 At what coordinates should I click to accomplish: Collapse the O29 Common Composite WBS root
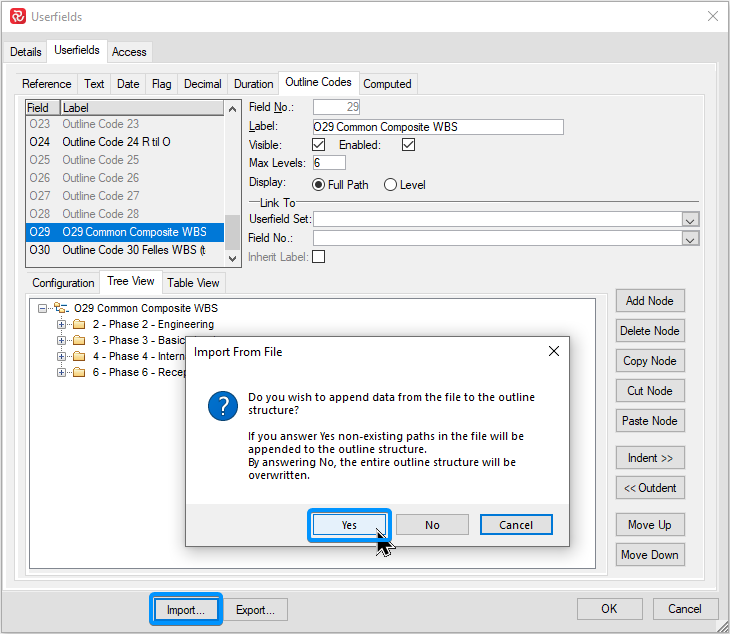point(43,309)
